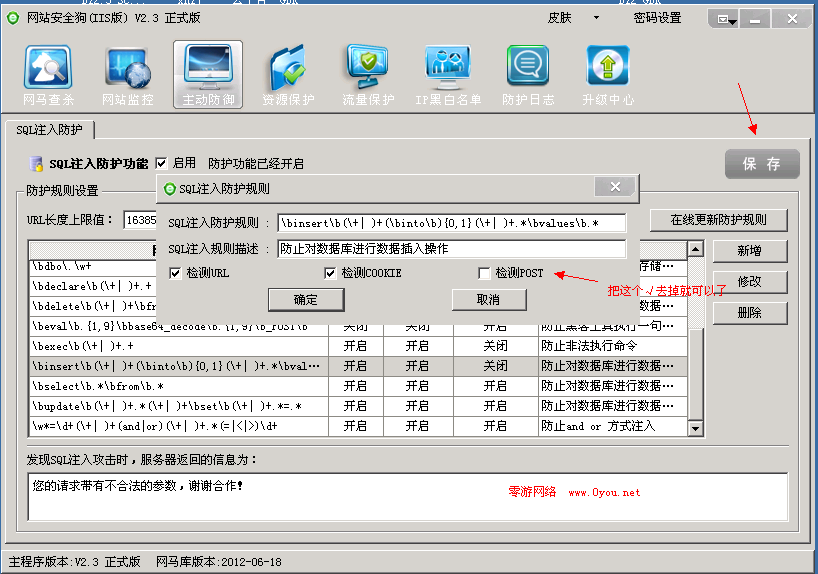
Task: Click the SQL注入规则描述 description field
Action: [x=452, y=249]
